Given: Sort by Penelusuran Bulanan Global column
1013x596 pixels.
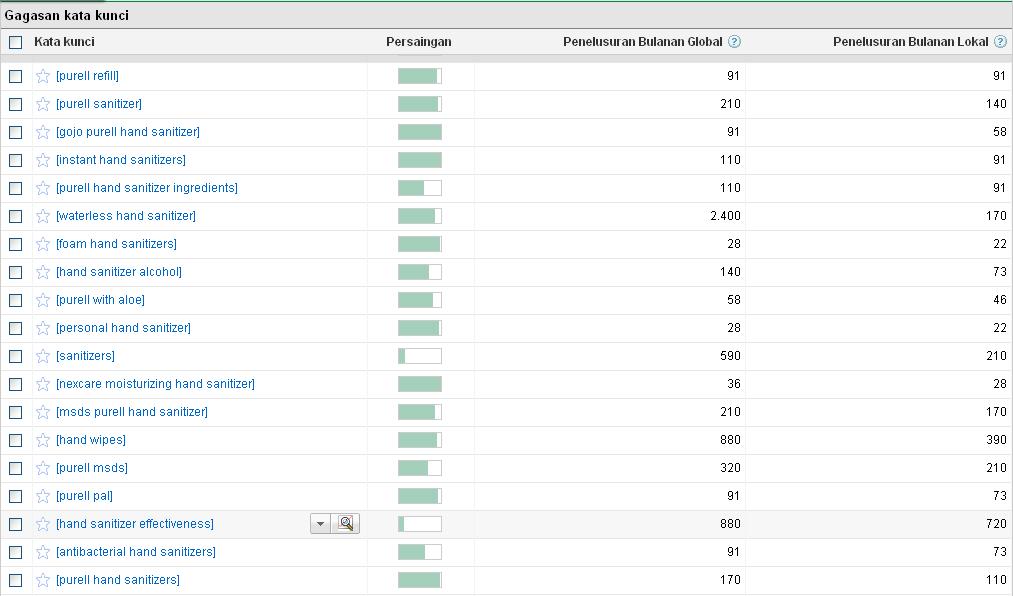Looking at the screenshot, I should point(642,42).
